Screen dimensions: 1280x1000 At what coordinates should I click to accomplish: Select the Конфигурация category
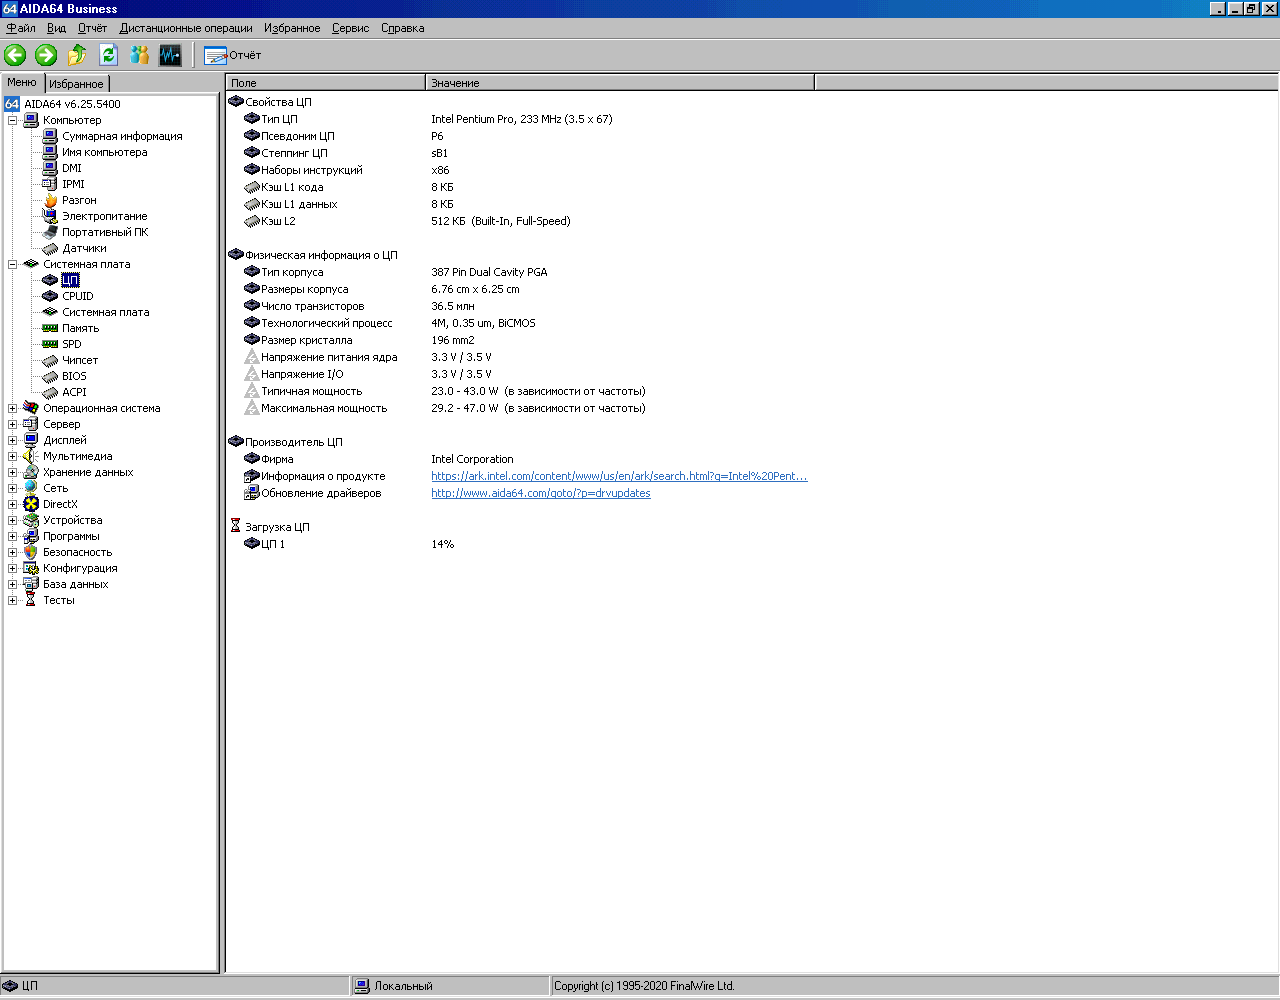[x=80, y=568]
